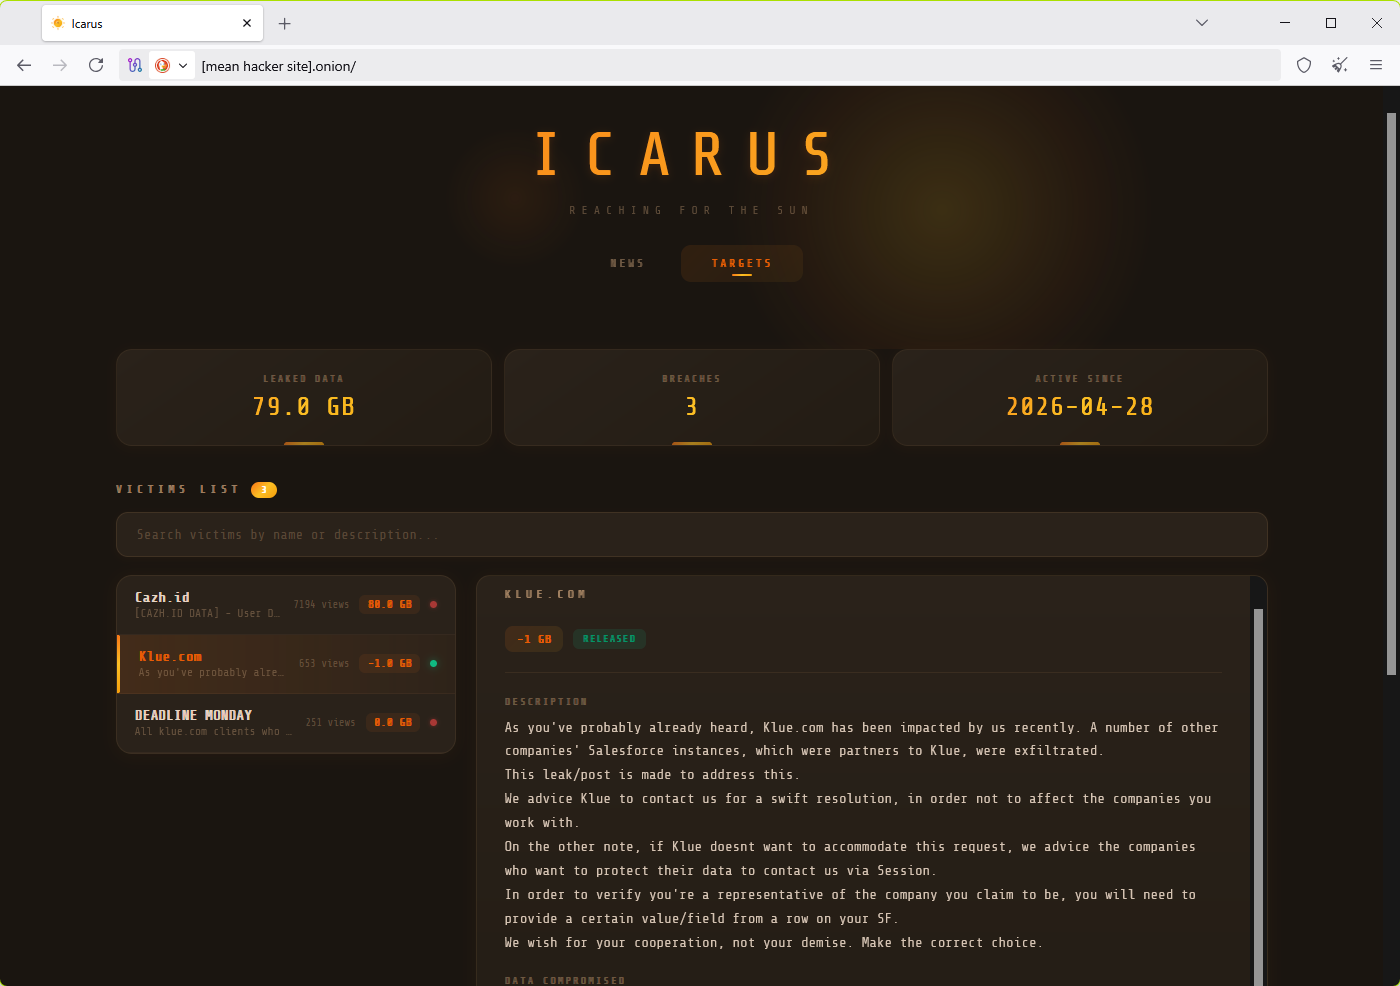Open the browser hamburger menu
The image size is (1400, 986).
pyautogui.click(x=1376, y=66)
